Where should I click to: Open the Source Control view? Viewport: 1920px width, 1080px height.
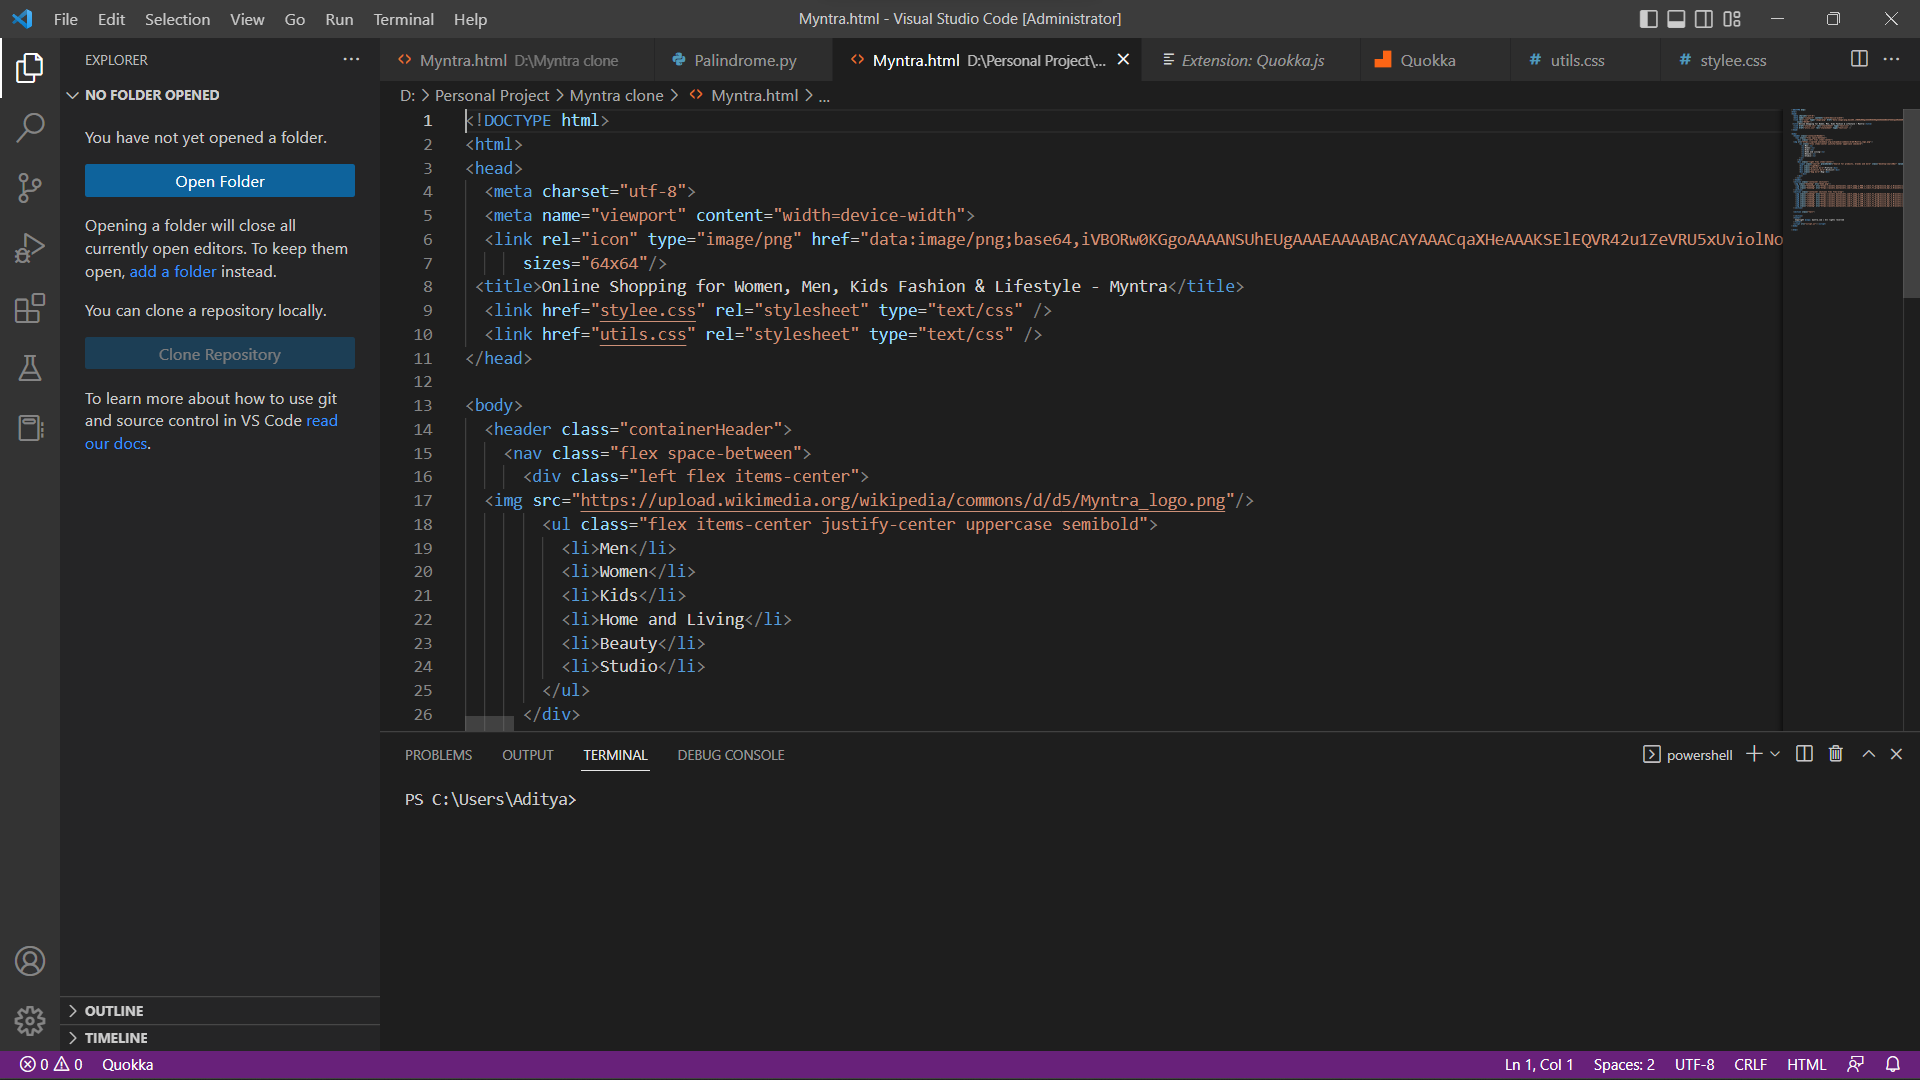pyautogui.click(x=30, y=187)
